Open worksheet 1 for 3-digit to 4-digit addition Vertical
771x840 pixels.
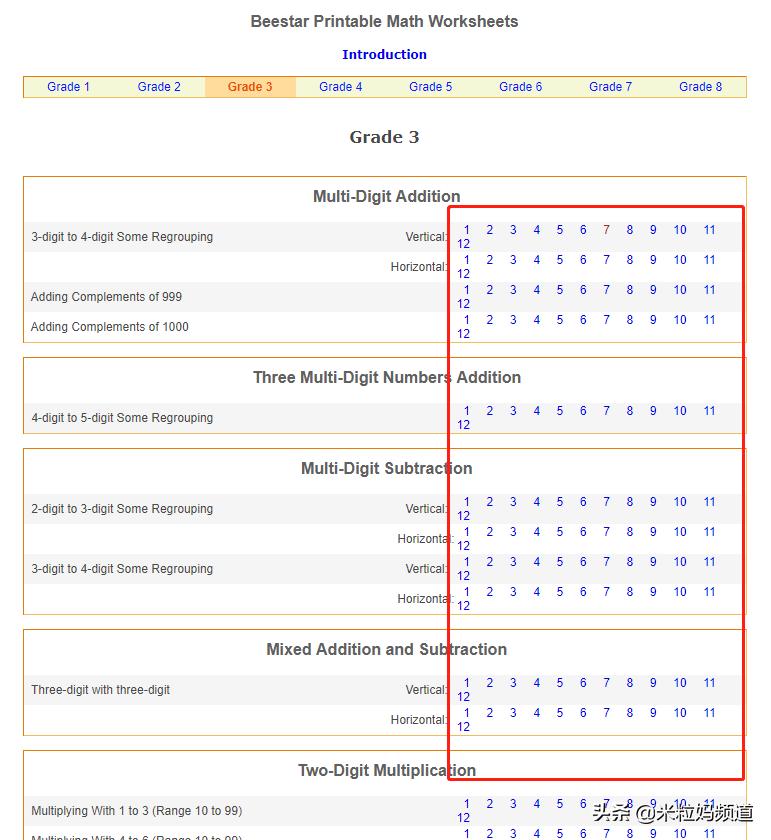(467, 230)
